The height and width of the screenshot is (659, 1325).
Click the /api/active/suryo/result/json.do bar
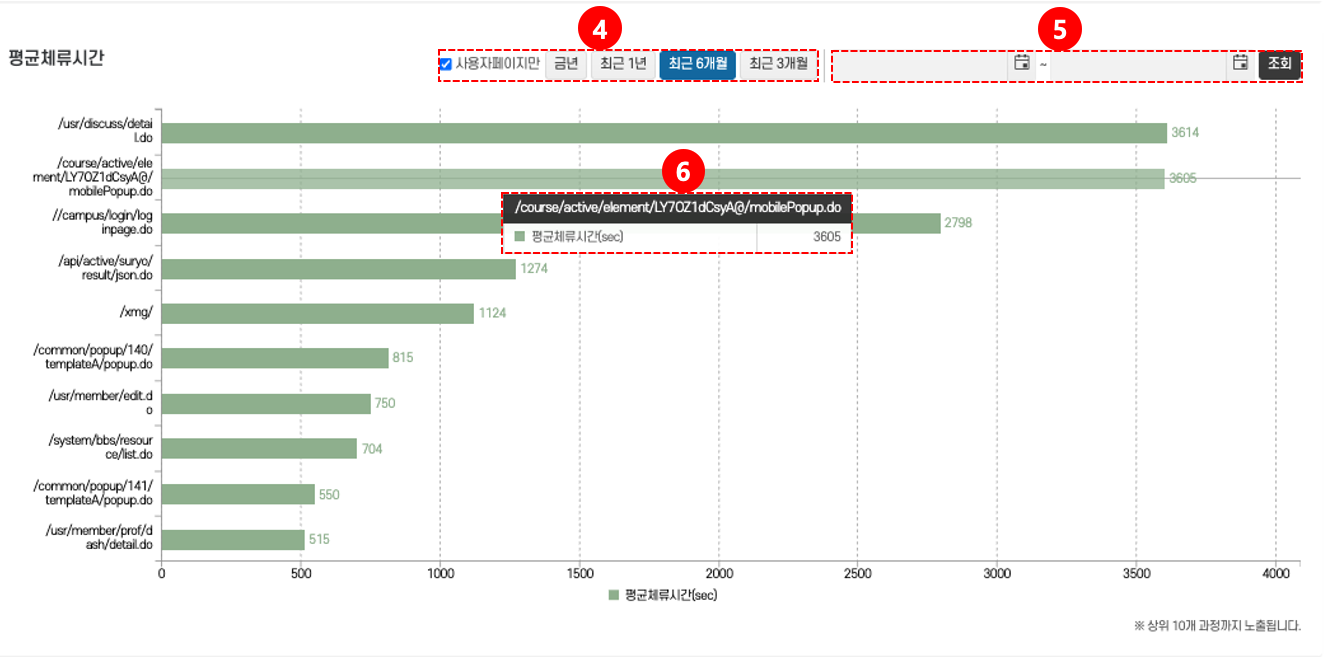click(338, 269)
